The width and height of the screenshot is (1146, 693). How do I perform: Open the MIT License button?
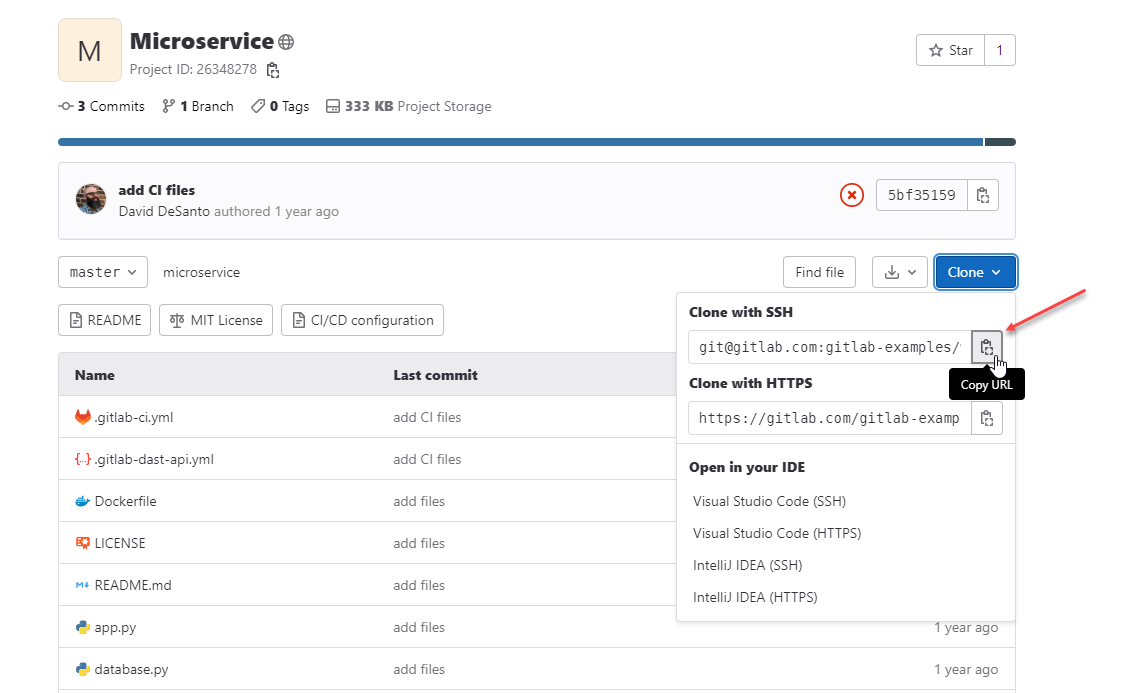[216, 320]
